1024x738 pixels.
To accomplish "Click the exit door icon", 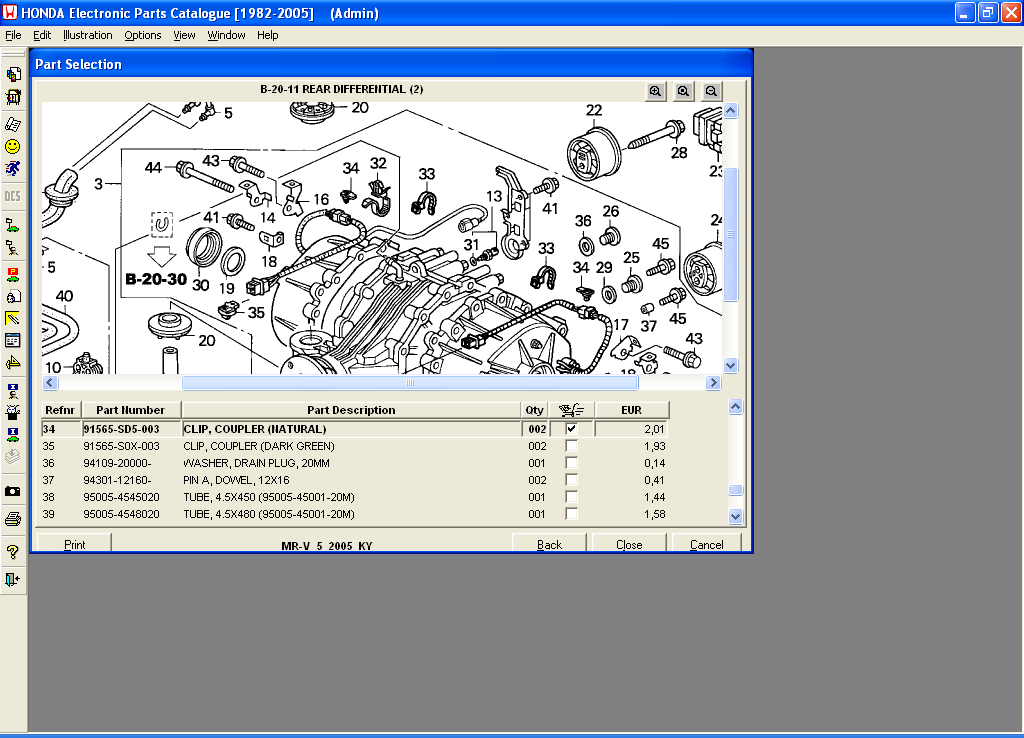I will 12,579.
